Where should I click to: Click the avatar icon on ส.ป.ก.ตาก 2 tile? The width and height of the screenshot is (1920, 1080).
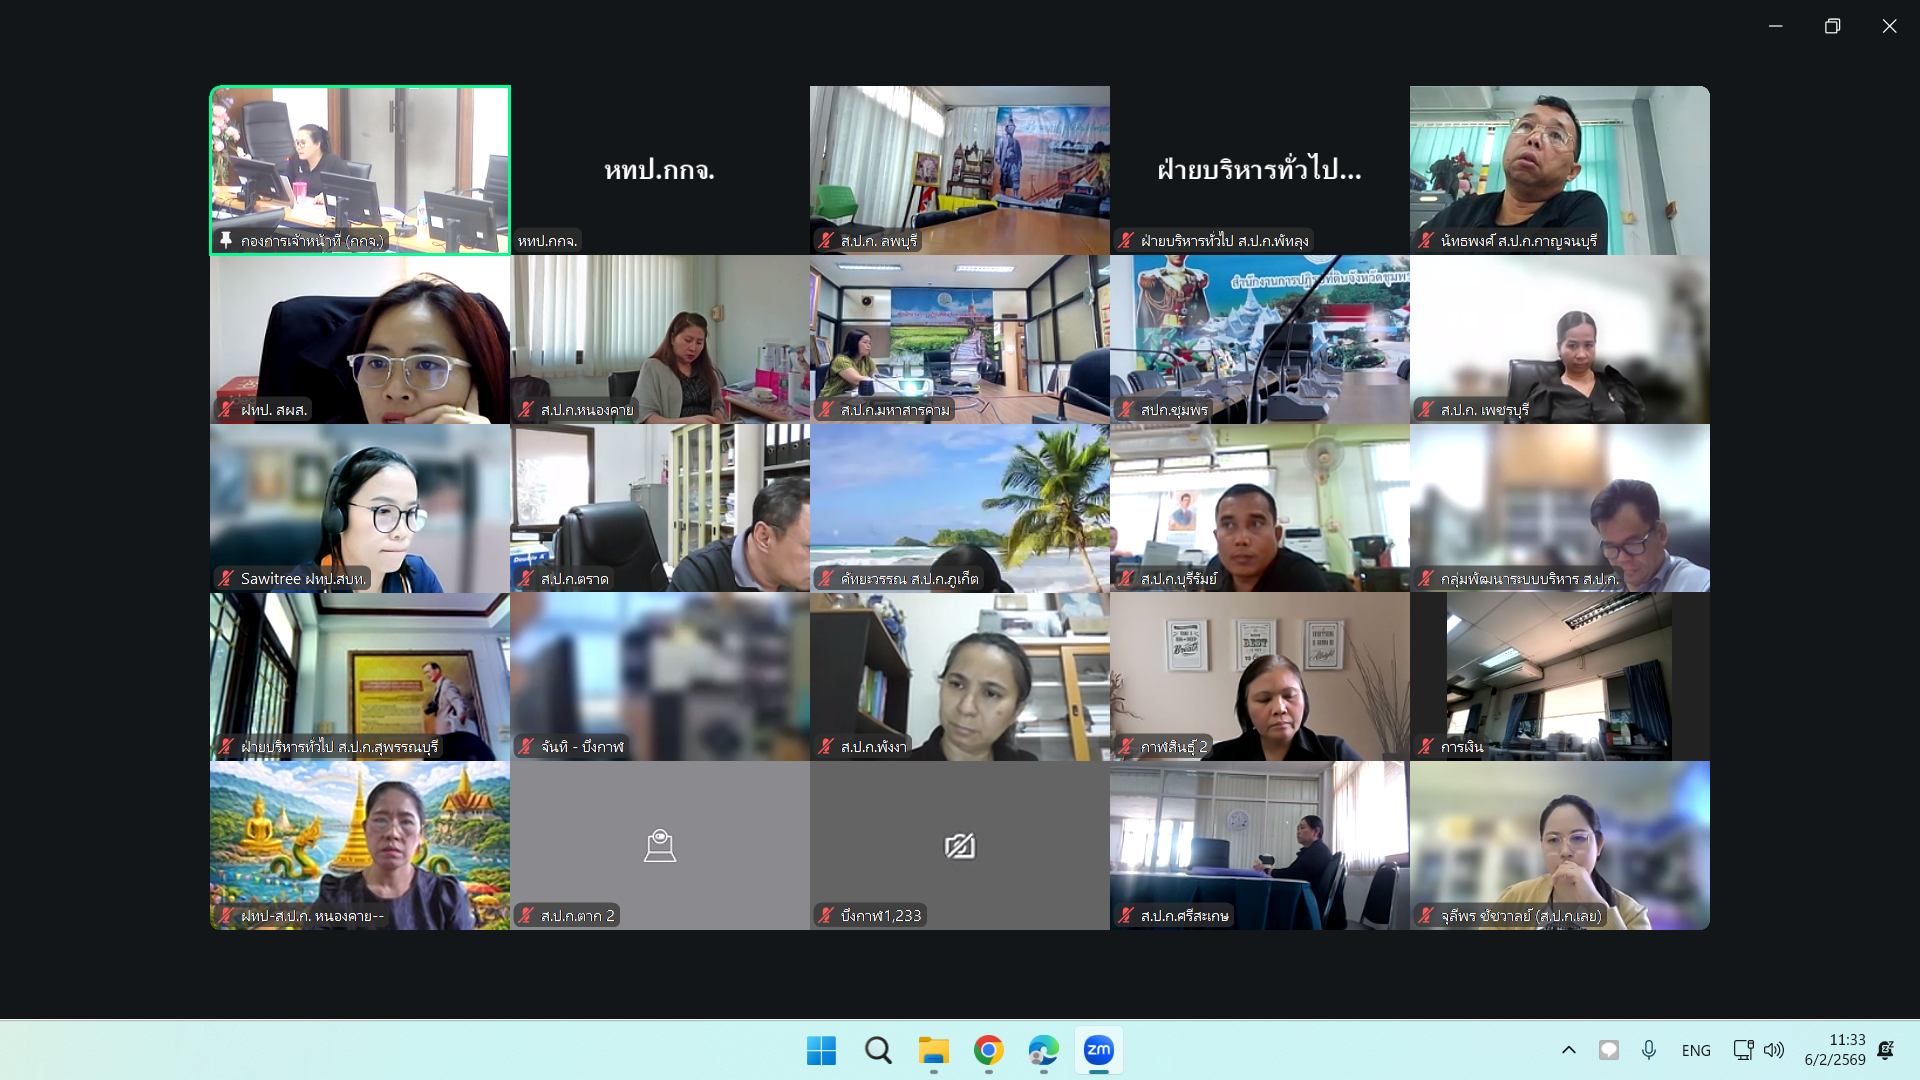659,846
